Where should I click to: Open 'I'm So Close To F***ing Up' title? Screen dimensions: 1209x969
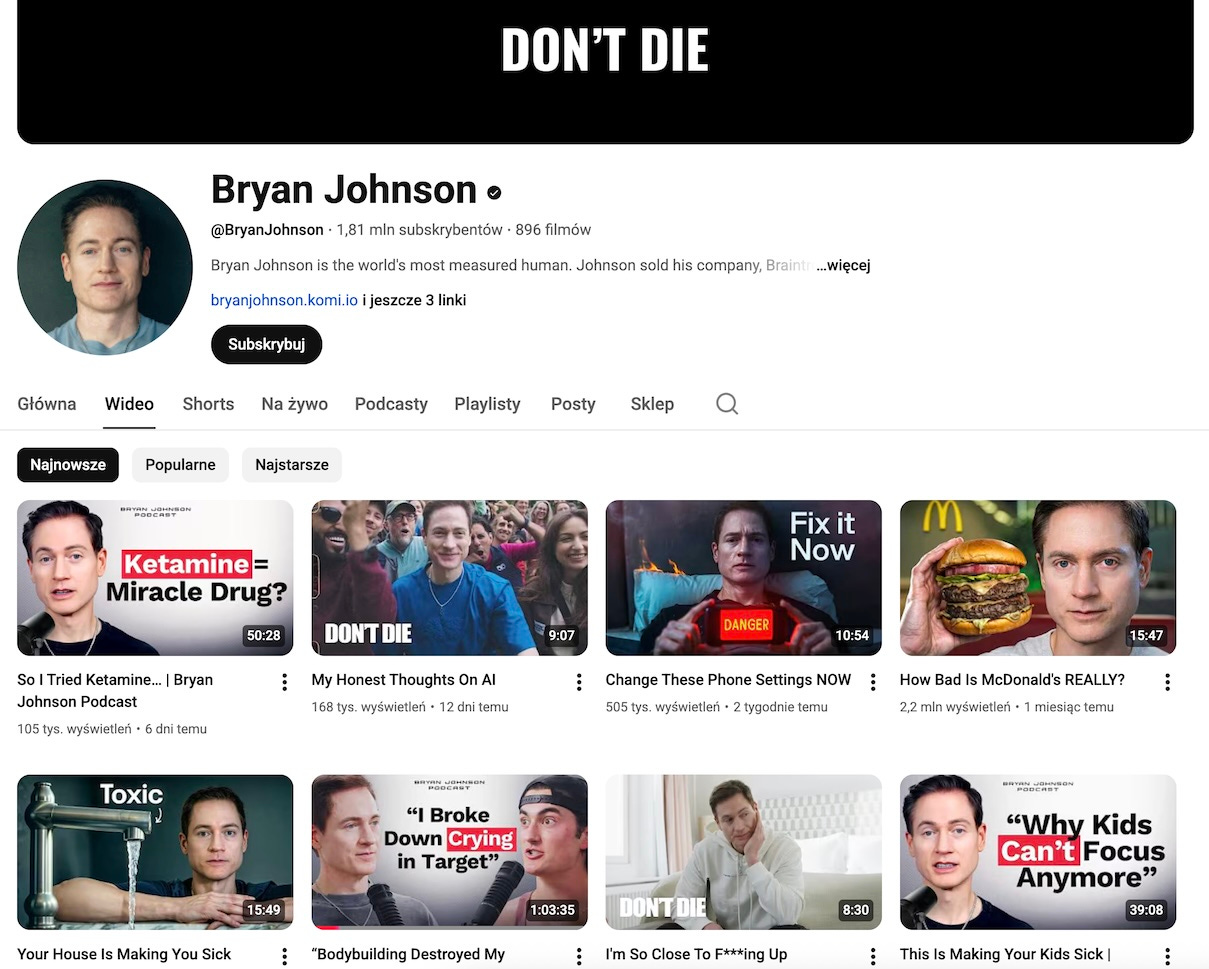pyautogui.click(x=696, y=955)
